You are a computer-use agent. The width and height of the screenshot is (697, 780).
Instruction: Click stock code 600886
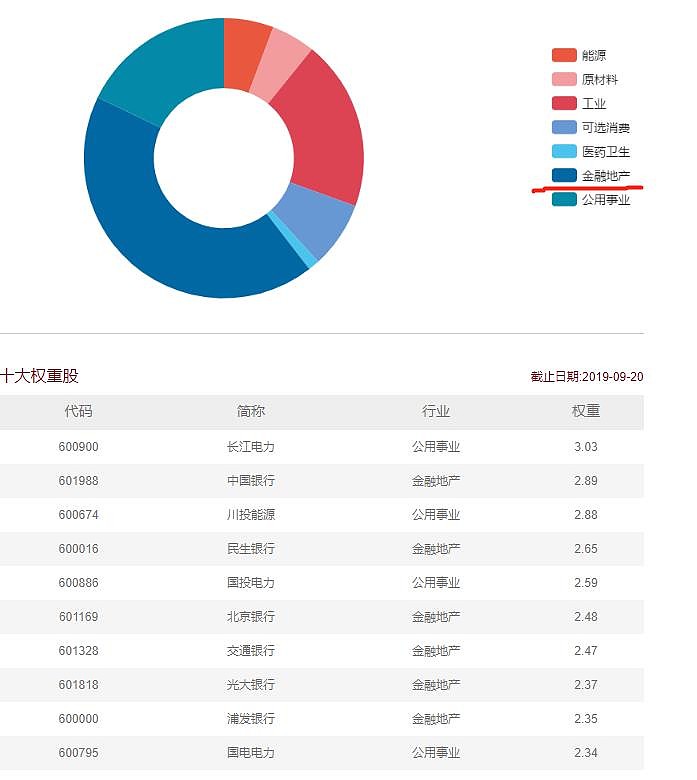click(78, 583)
